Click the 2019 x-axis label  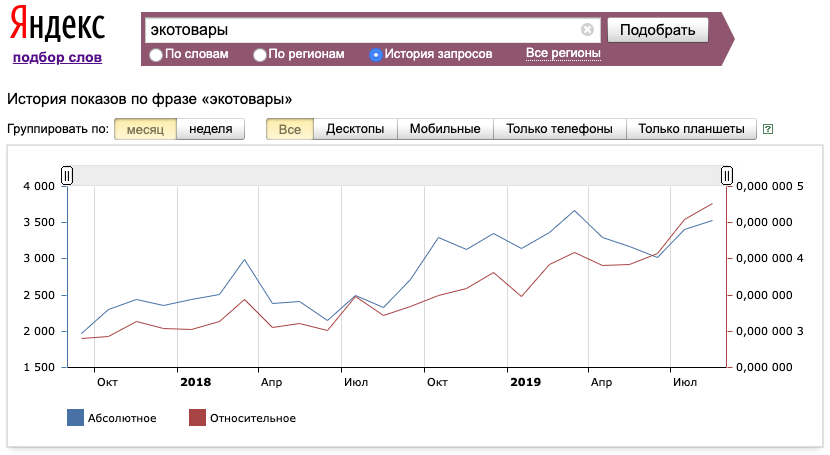(x=526, y=382)
